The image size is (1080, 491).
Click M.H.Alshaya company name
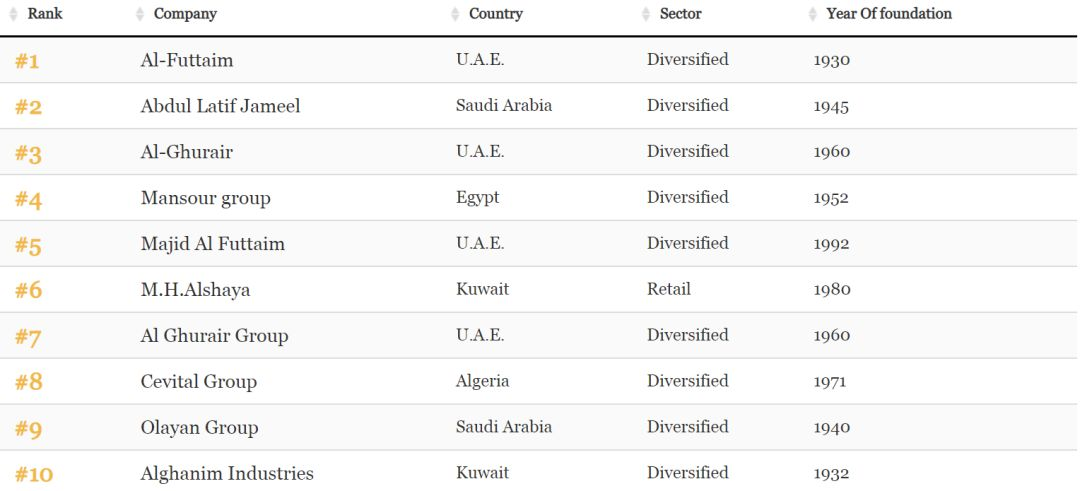196,290
